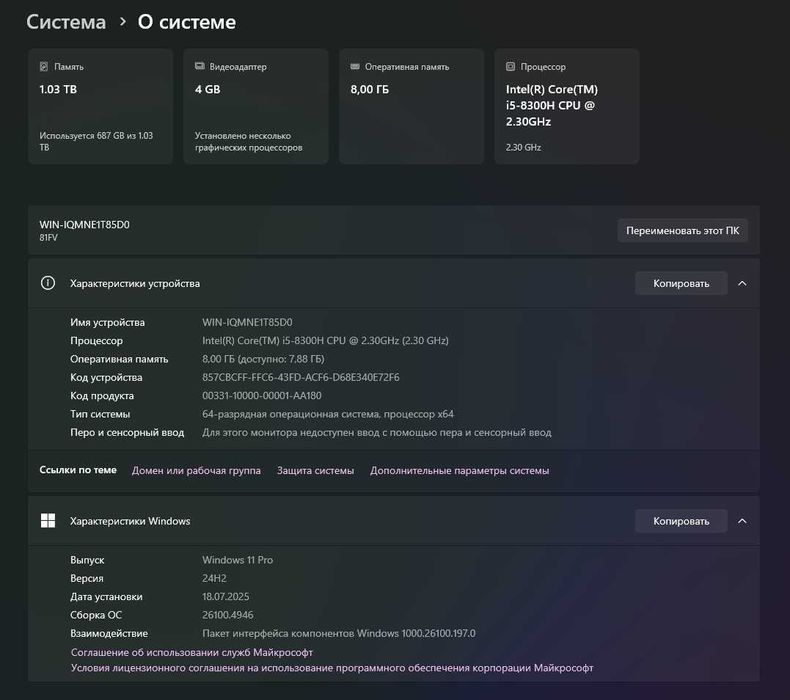This screenshot has height=700, width=790.
Task: Select product code 00331-10000-00001-AA180
Action: point(261,396)
